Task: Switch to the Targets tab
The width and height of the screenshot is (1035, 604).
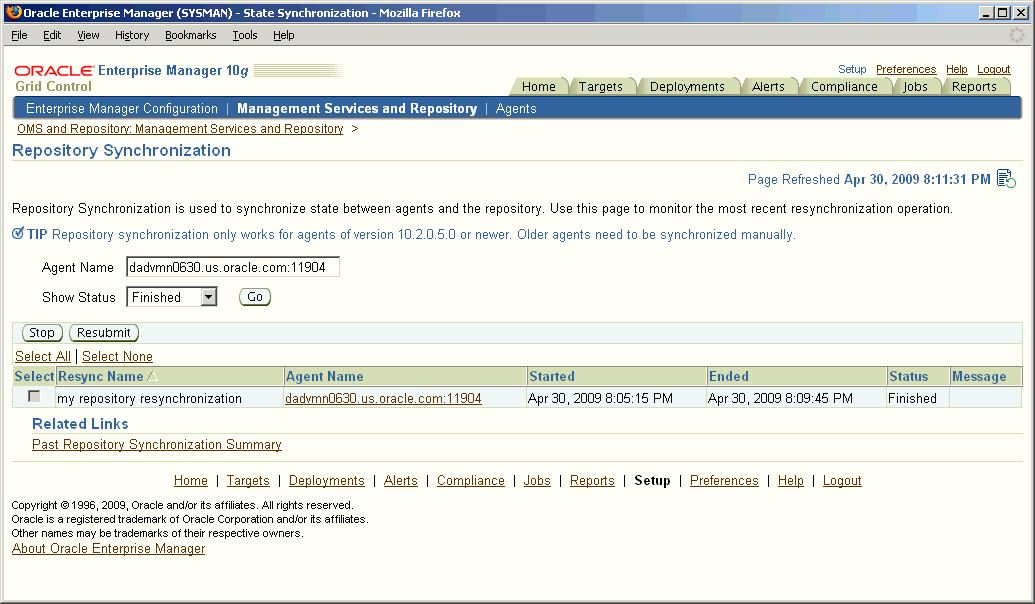Action: point(601,86)
